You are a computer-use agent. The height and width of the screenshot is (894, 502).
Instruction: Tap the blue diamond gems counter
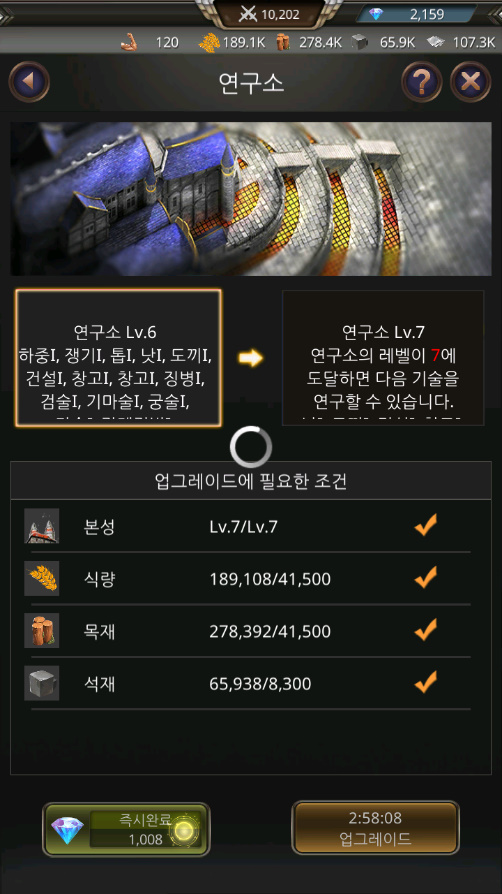click(x=416, y=14)
